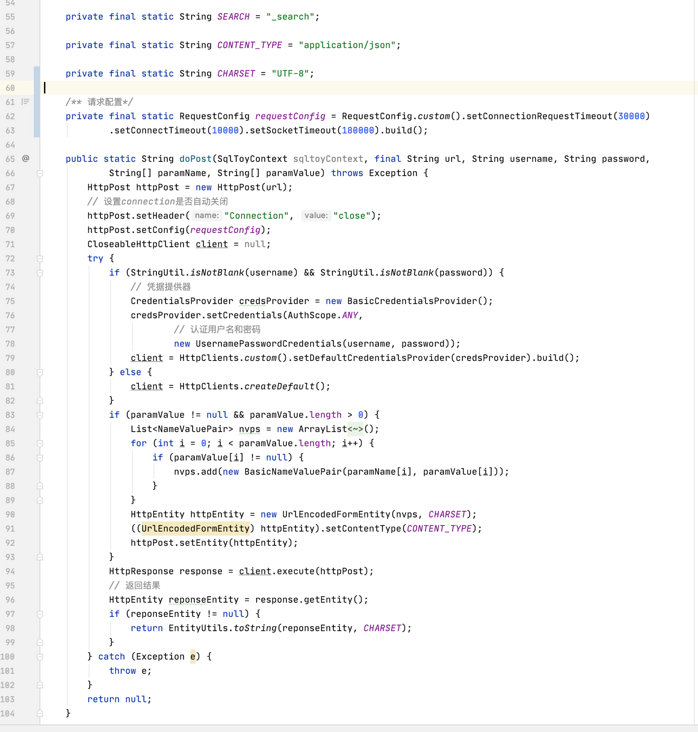Click the highlighted exception variable e in catch

(193, 657)
